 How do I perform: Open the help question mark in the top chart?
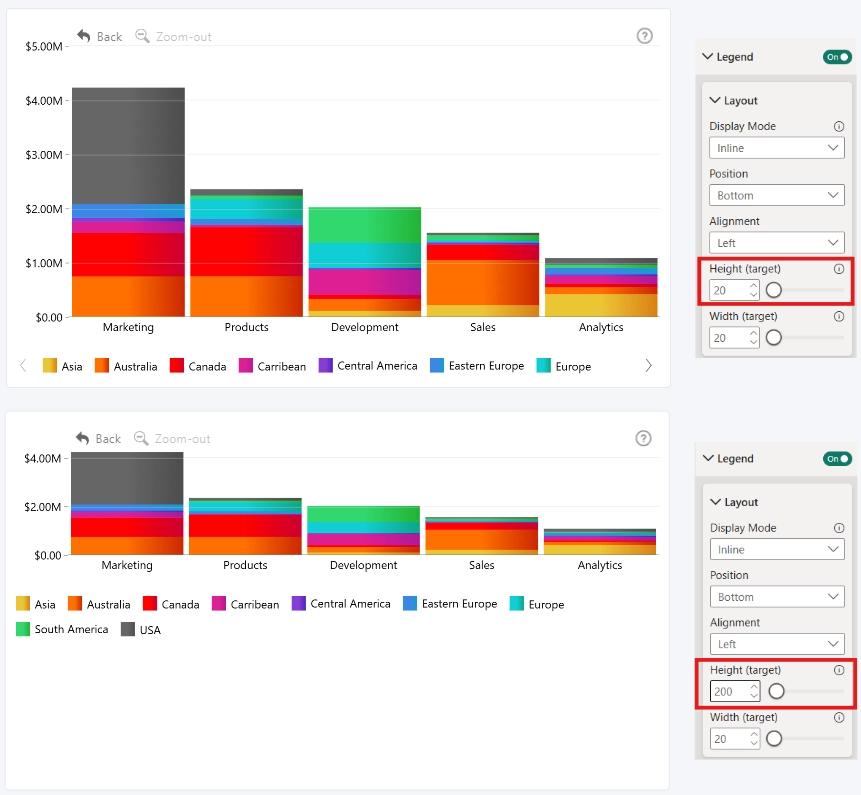click(645, 36)
